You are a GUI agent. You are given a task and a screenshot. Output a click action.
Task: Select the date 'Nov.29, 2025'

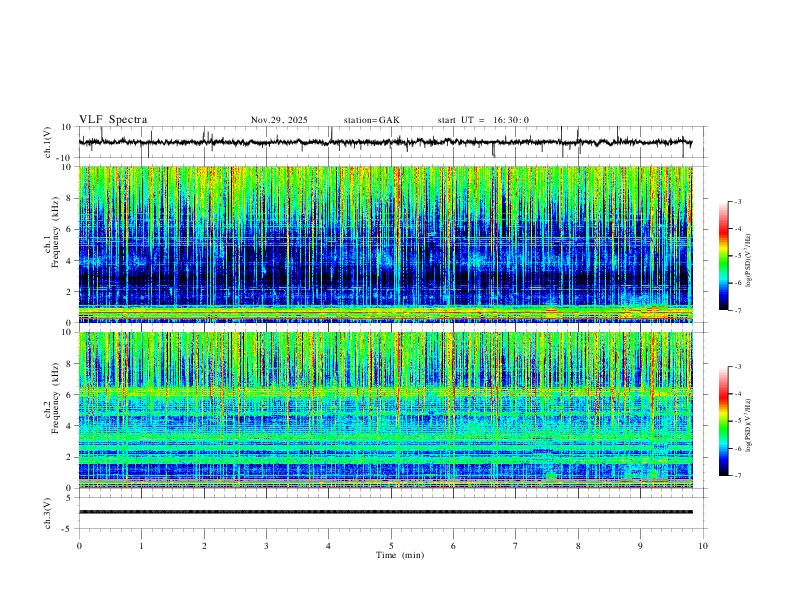(x=279, y=120)
